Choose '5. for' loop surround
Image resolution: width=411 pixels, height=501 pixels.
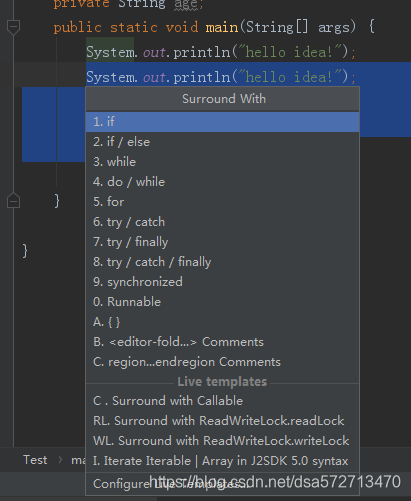pyautogui.click(x=222, y=202)
